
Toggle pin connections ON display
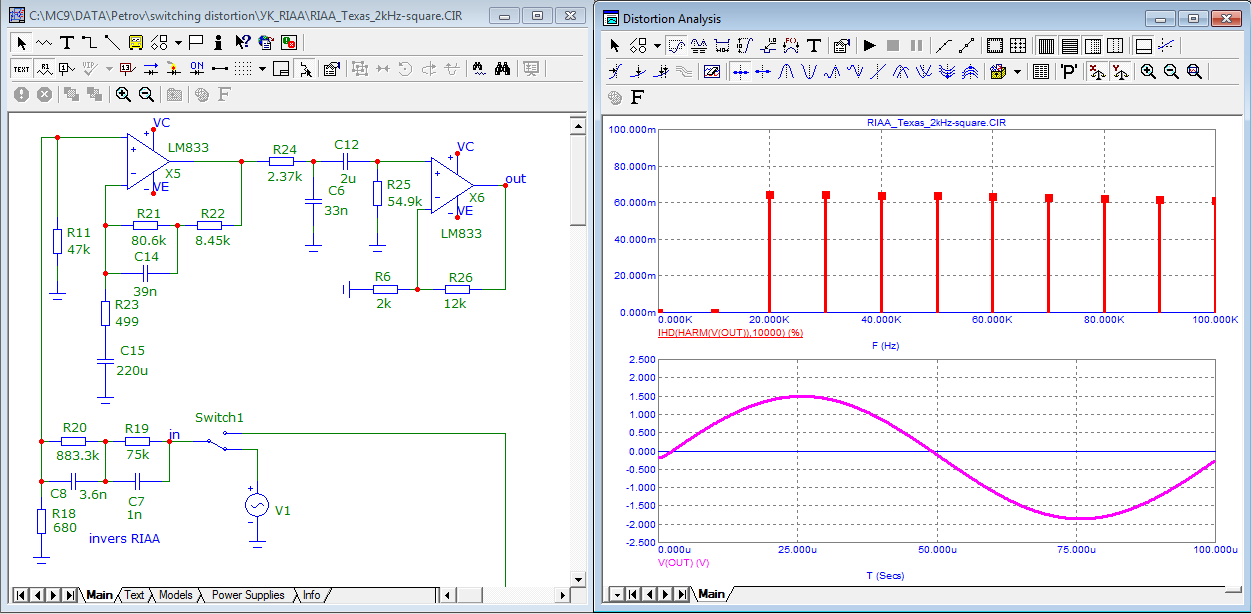197,68
